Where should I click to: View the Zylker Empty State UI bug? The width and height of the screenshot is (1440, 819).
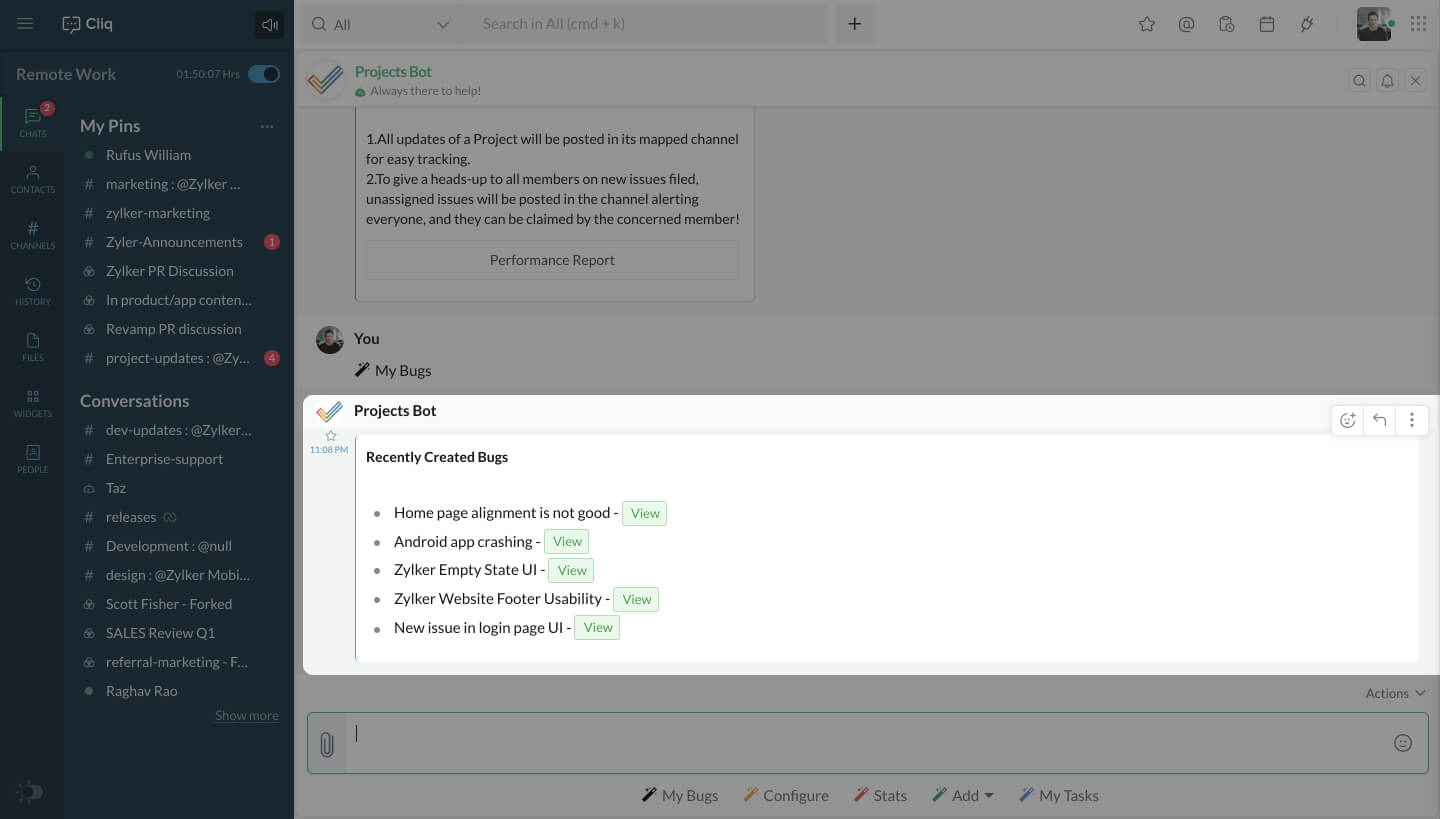pyautogui.click(x=572, y=570)
